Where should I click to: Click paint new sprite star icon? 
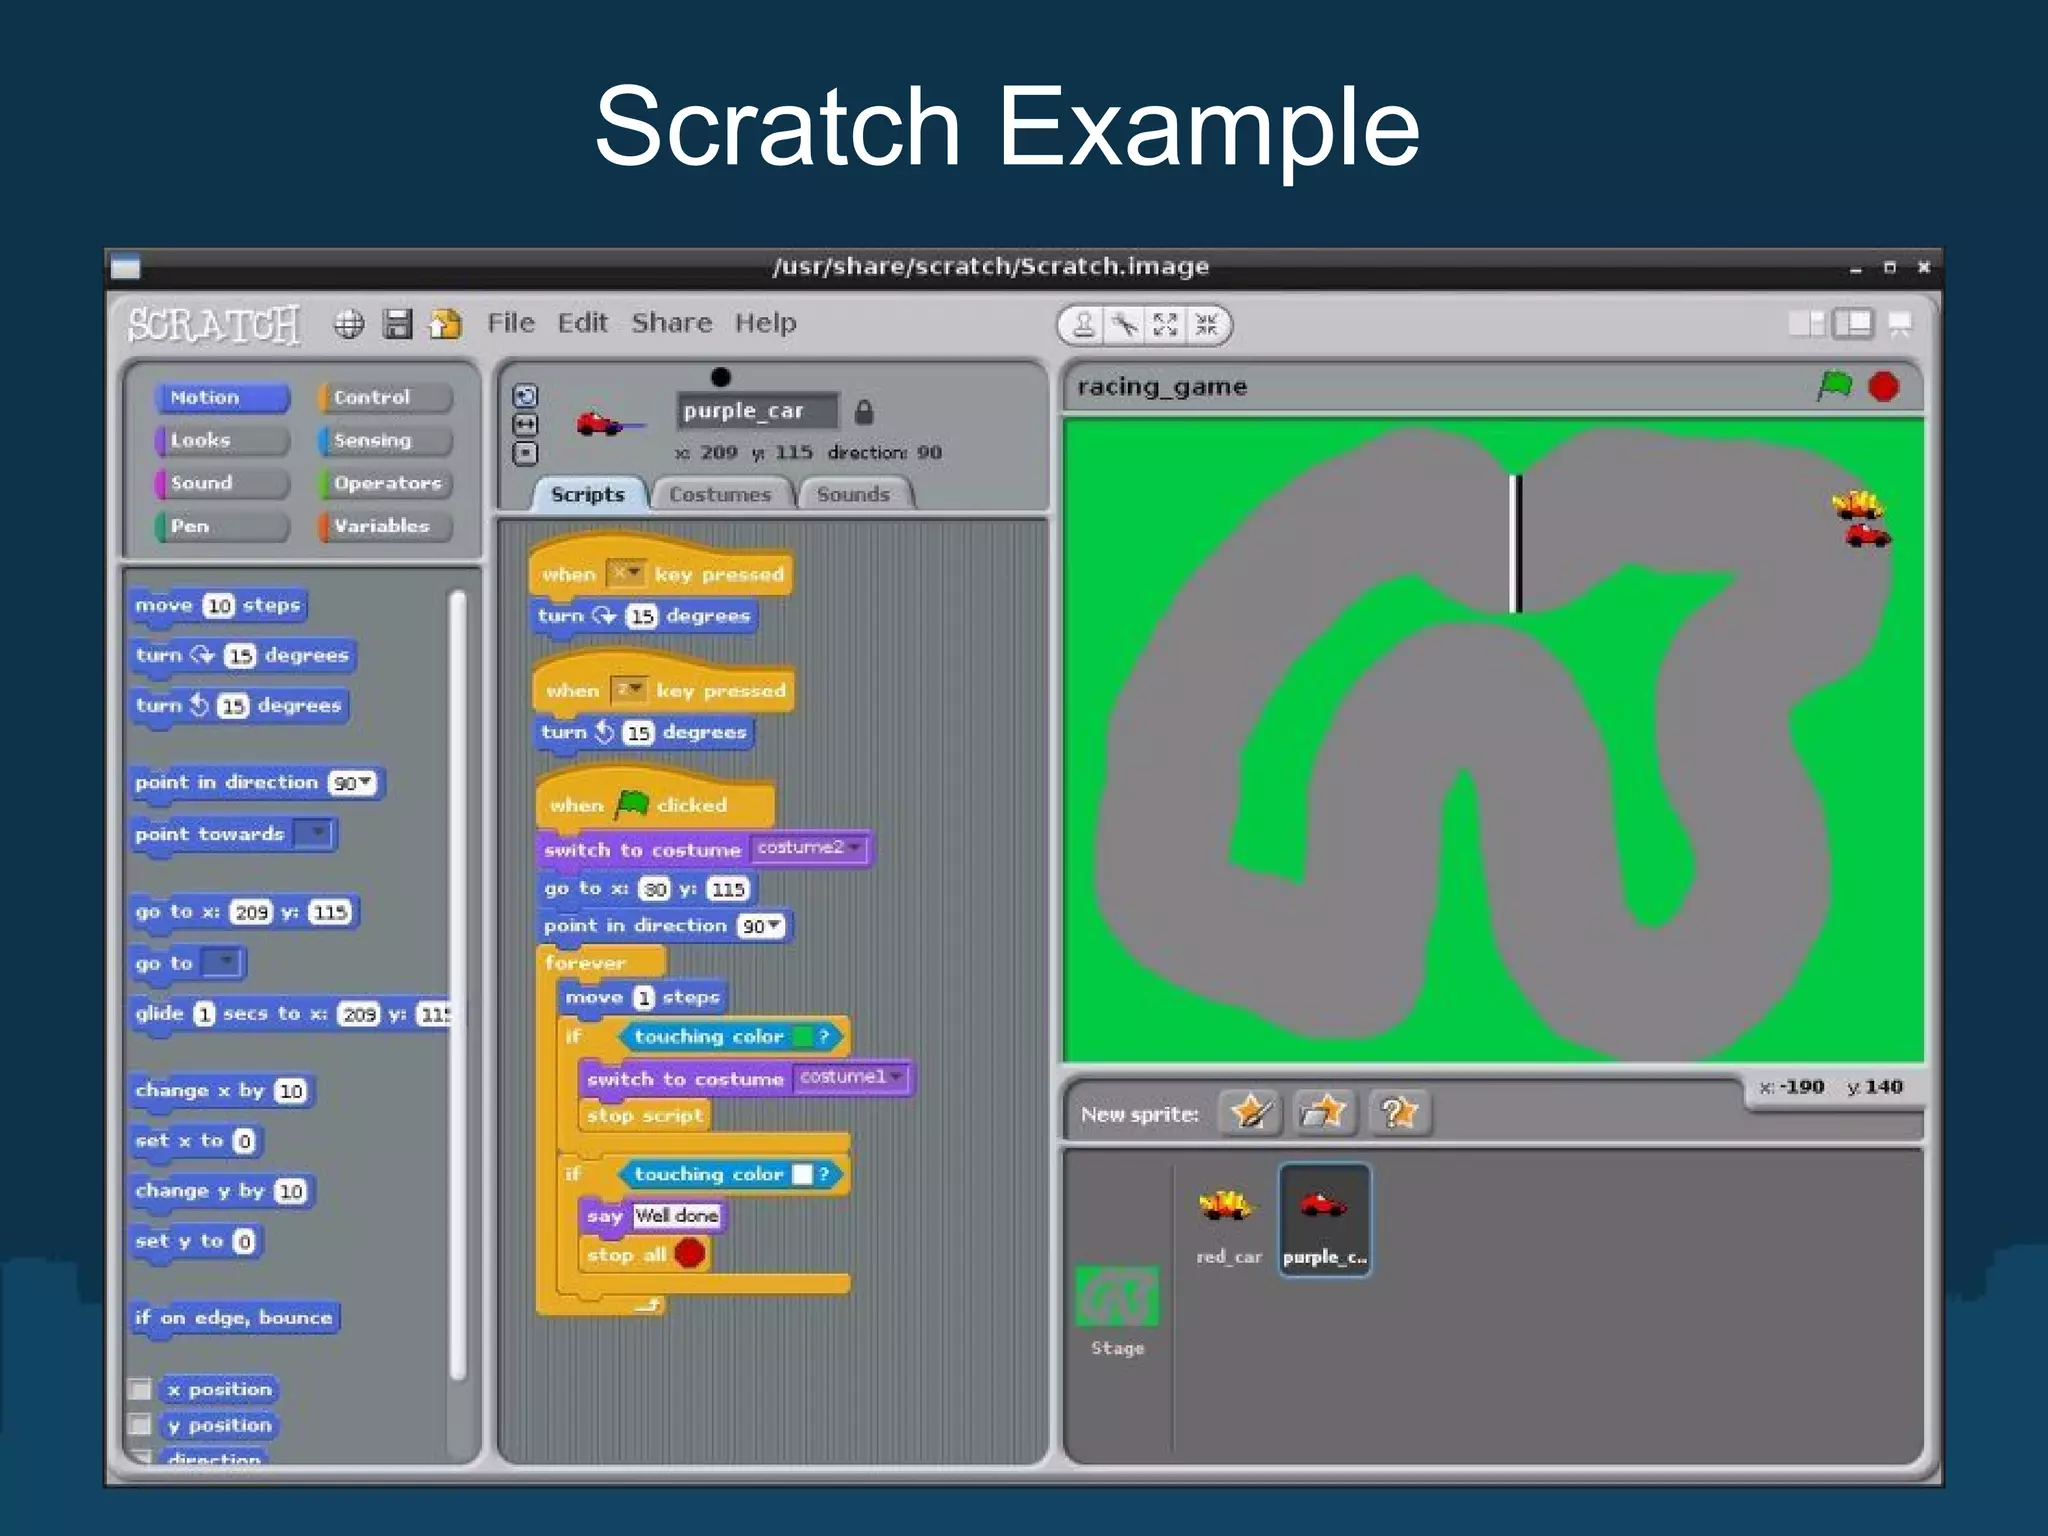click(1250, 1112)
